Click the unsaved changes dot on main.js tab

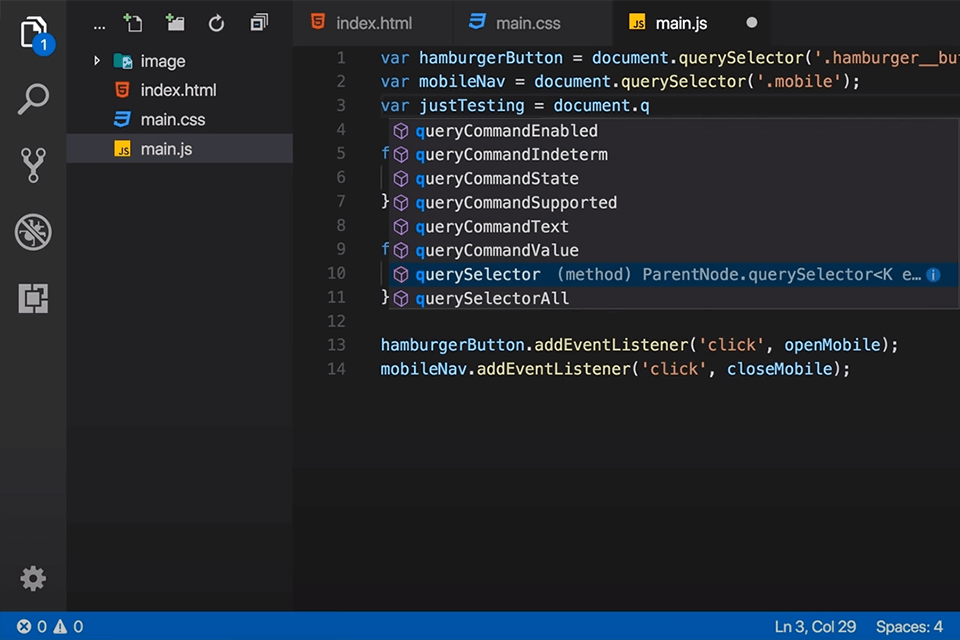(751, 22)
